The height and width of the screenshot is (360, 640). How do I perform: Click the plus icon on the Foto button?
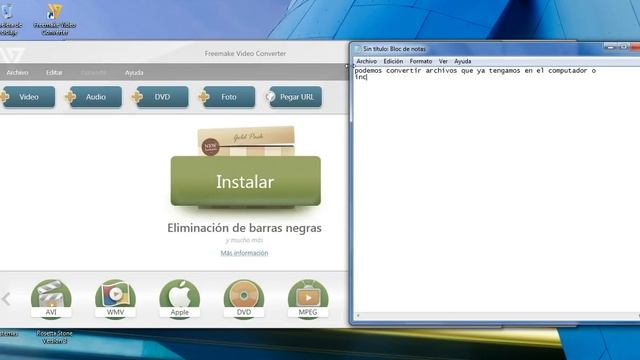[204, 97]
